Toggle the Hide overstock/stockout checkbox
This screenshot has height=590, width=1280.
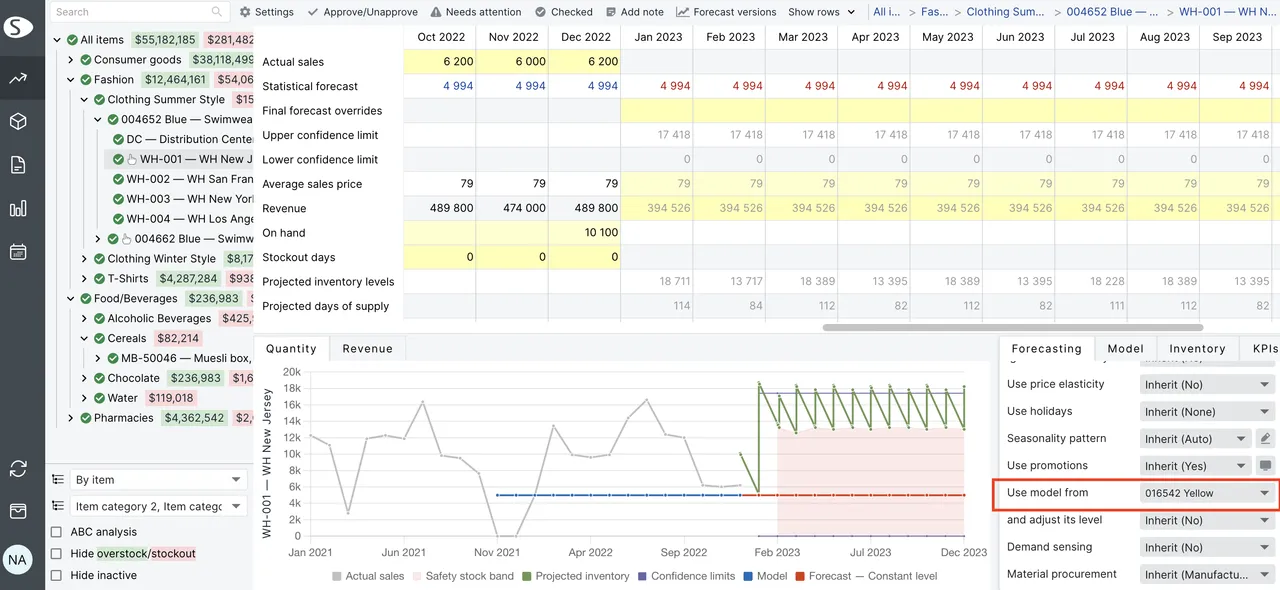(x=57, y=553)
